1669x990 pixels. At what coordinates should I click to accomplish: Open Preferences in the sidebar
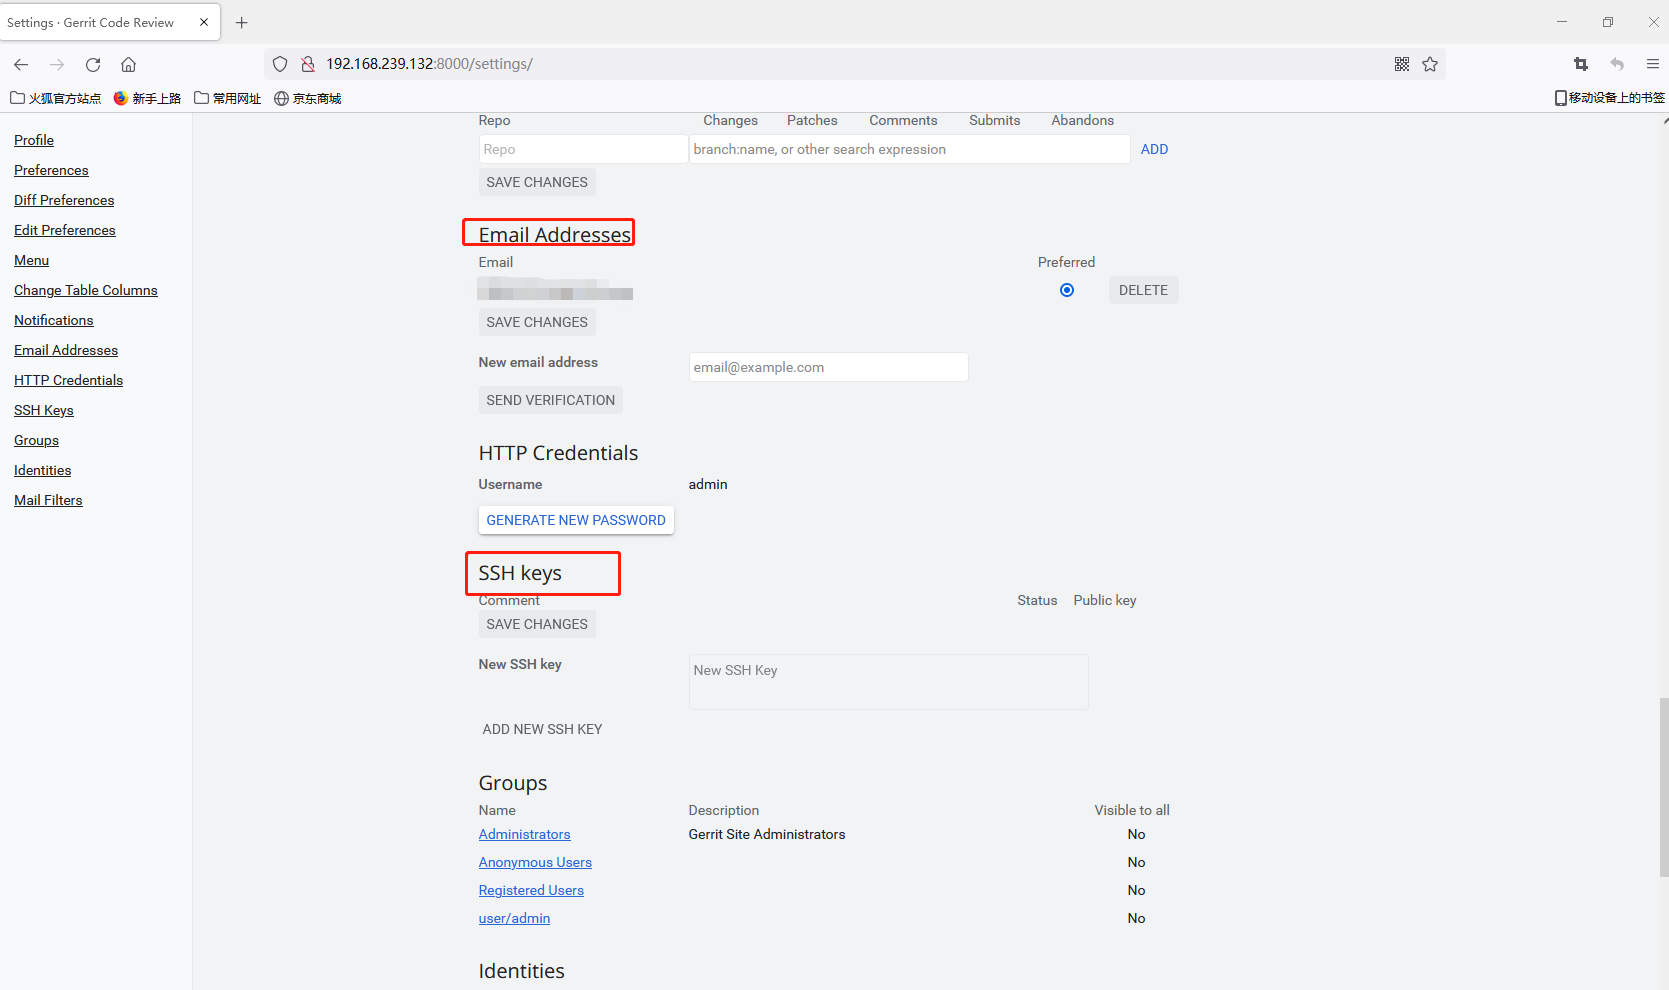click(51, 170)
